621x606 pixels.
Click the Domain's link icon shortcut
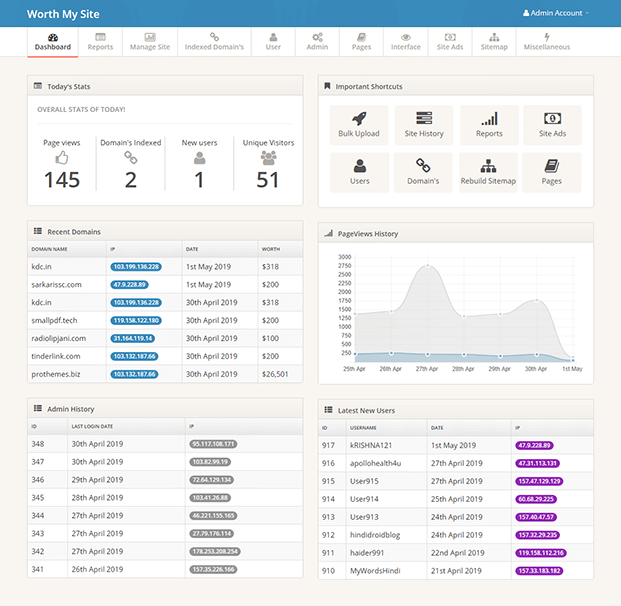423,166
